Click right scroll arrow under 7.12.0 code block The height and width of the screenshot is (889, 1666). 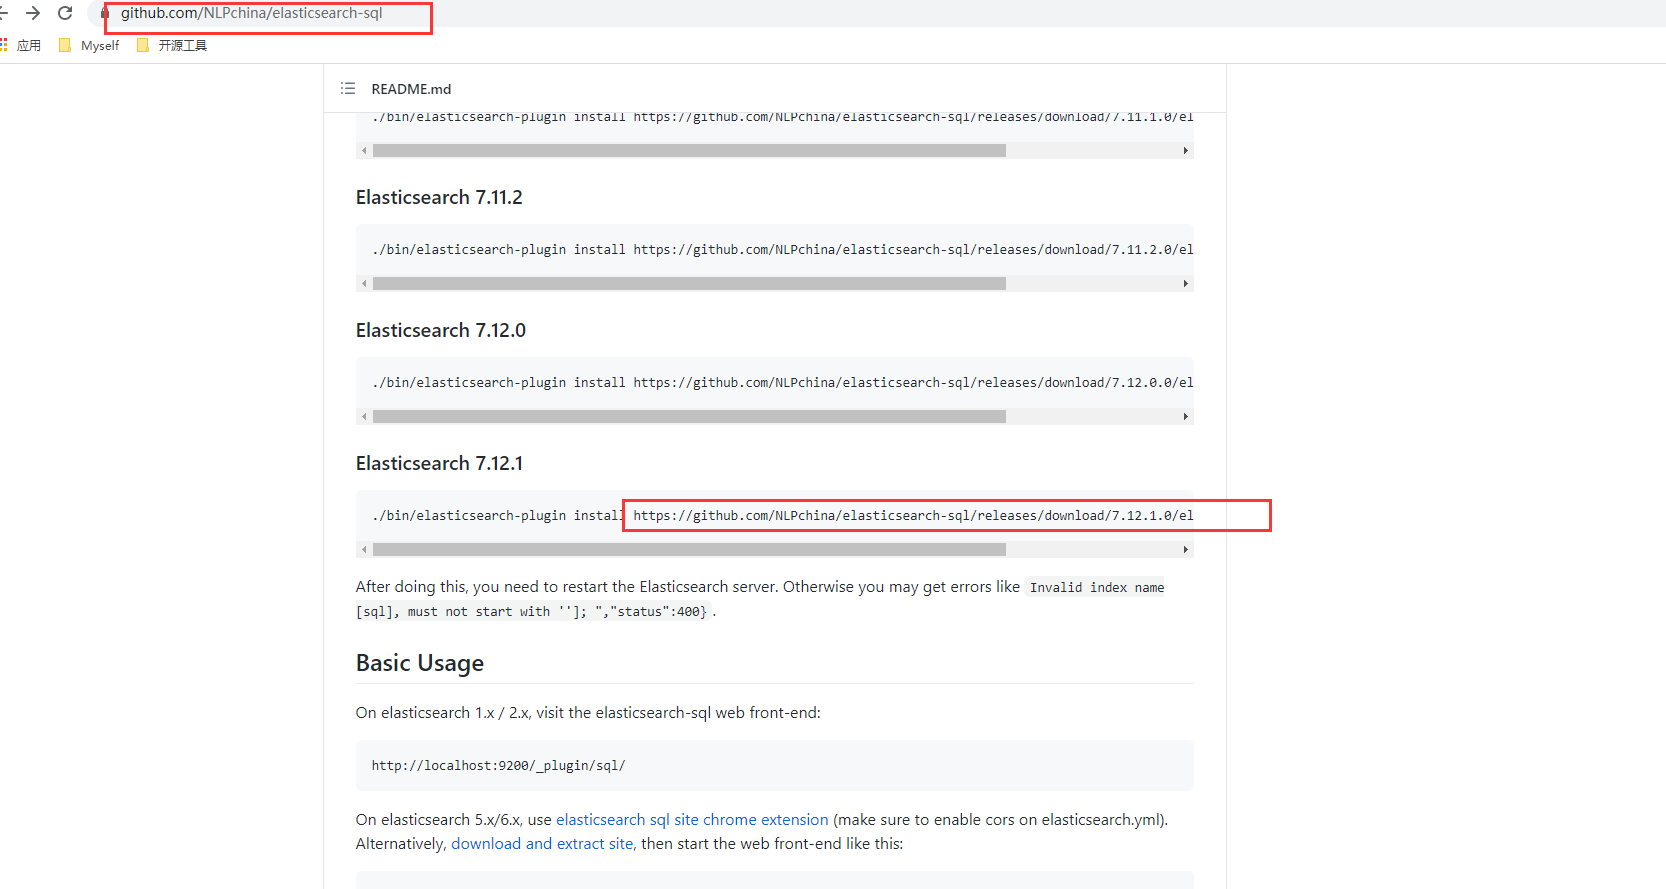1185,417
